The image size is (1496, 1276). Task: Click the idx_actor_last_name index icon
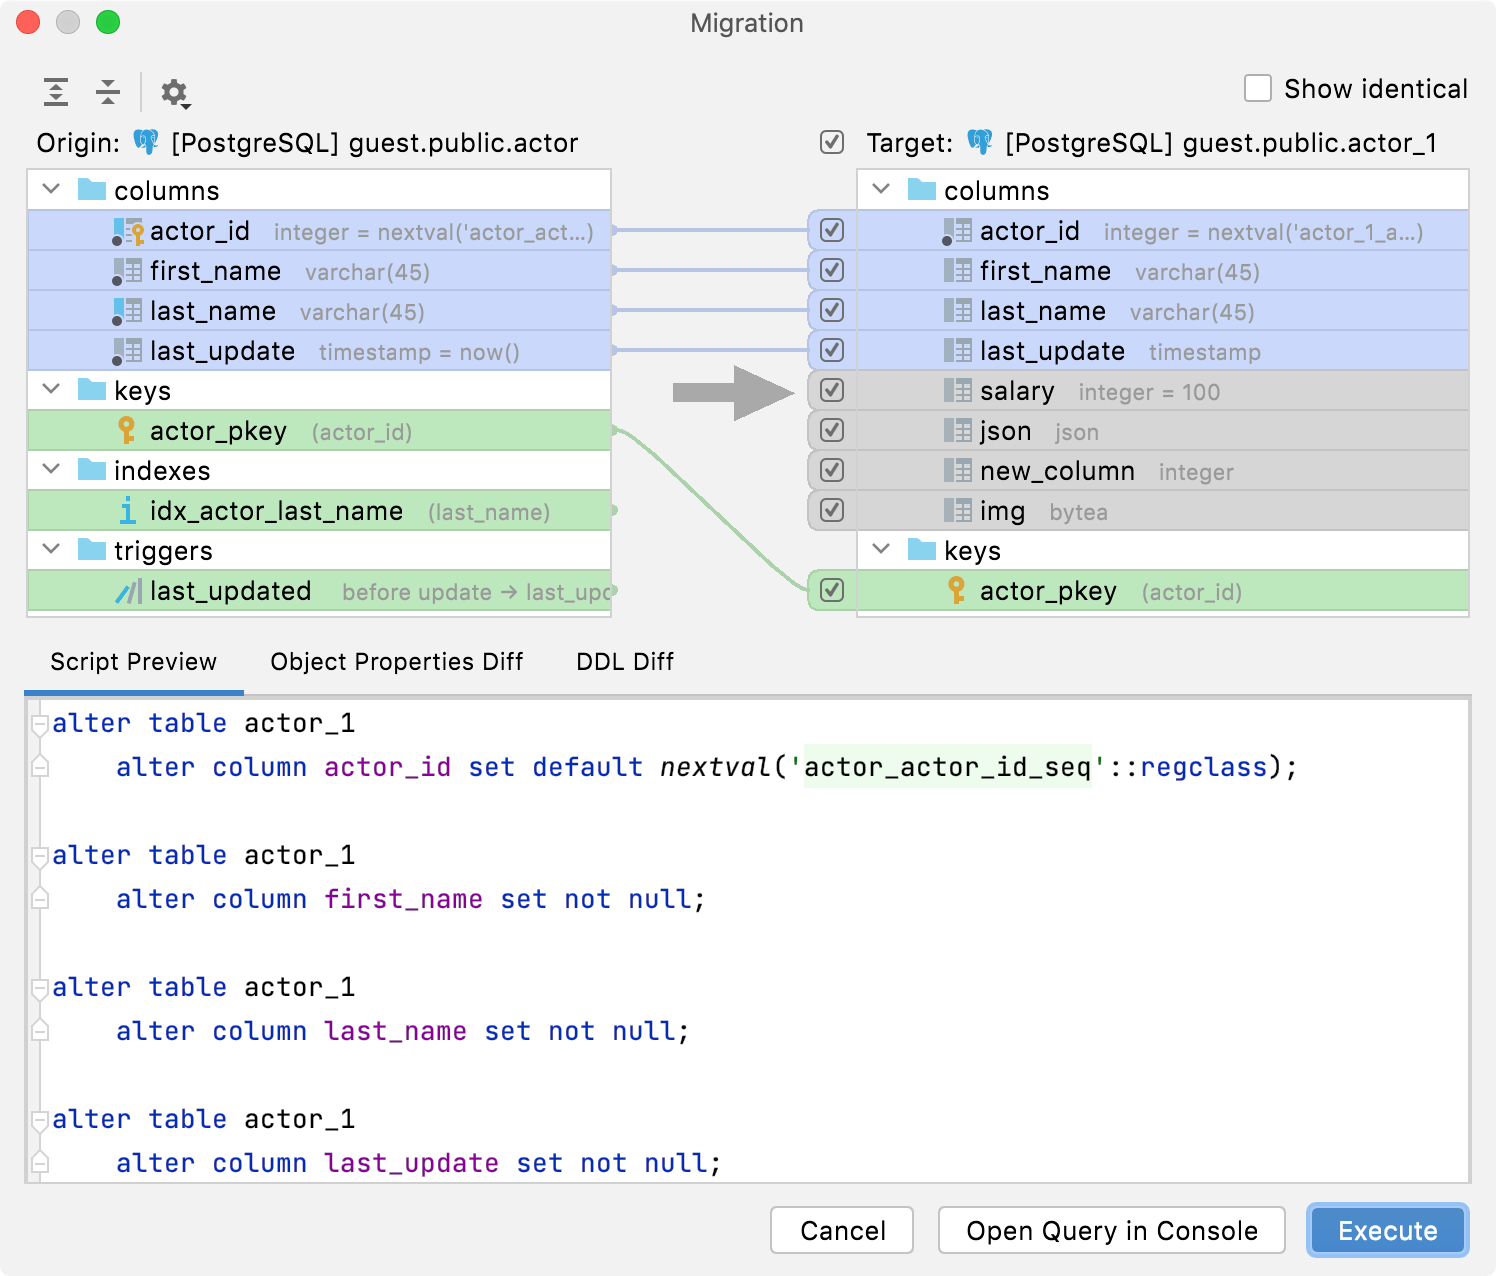127,511
